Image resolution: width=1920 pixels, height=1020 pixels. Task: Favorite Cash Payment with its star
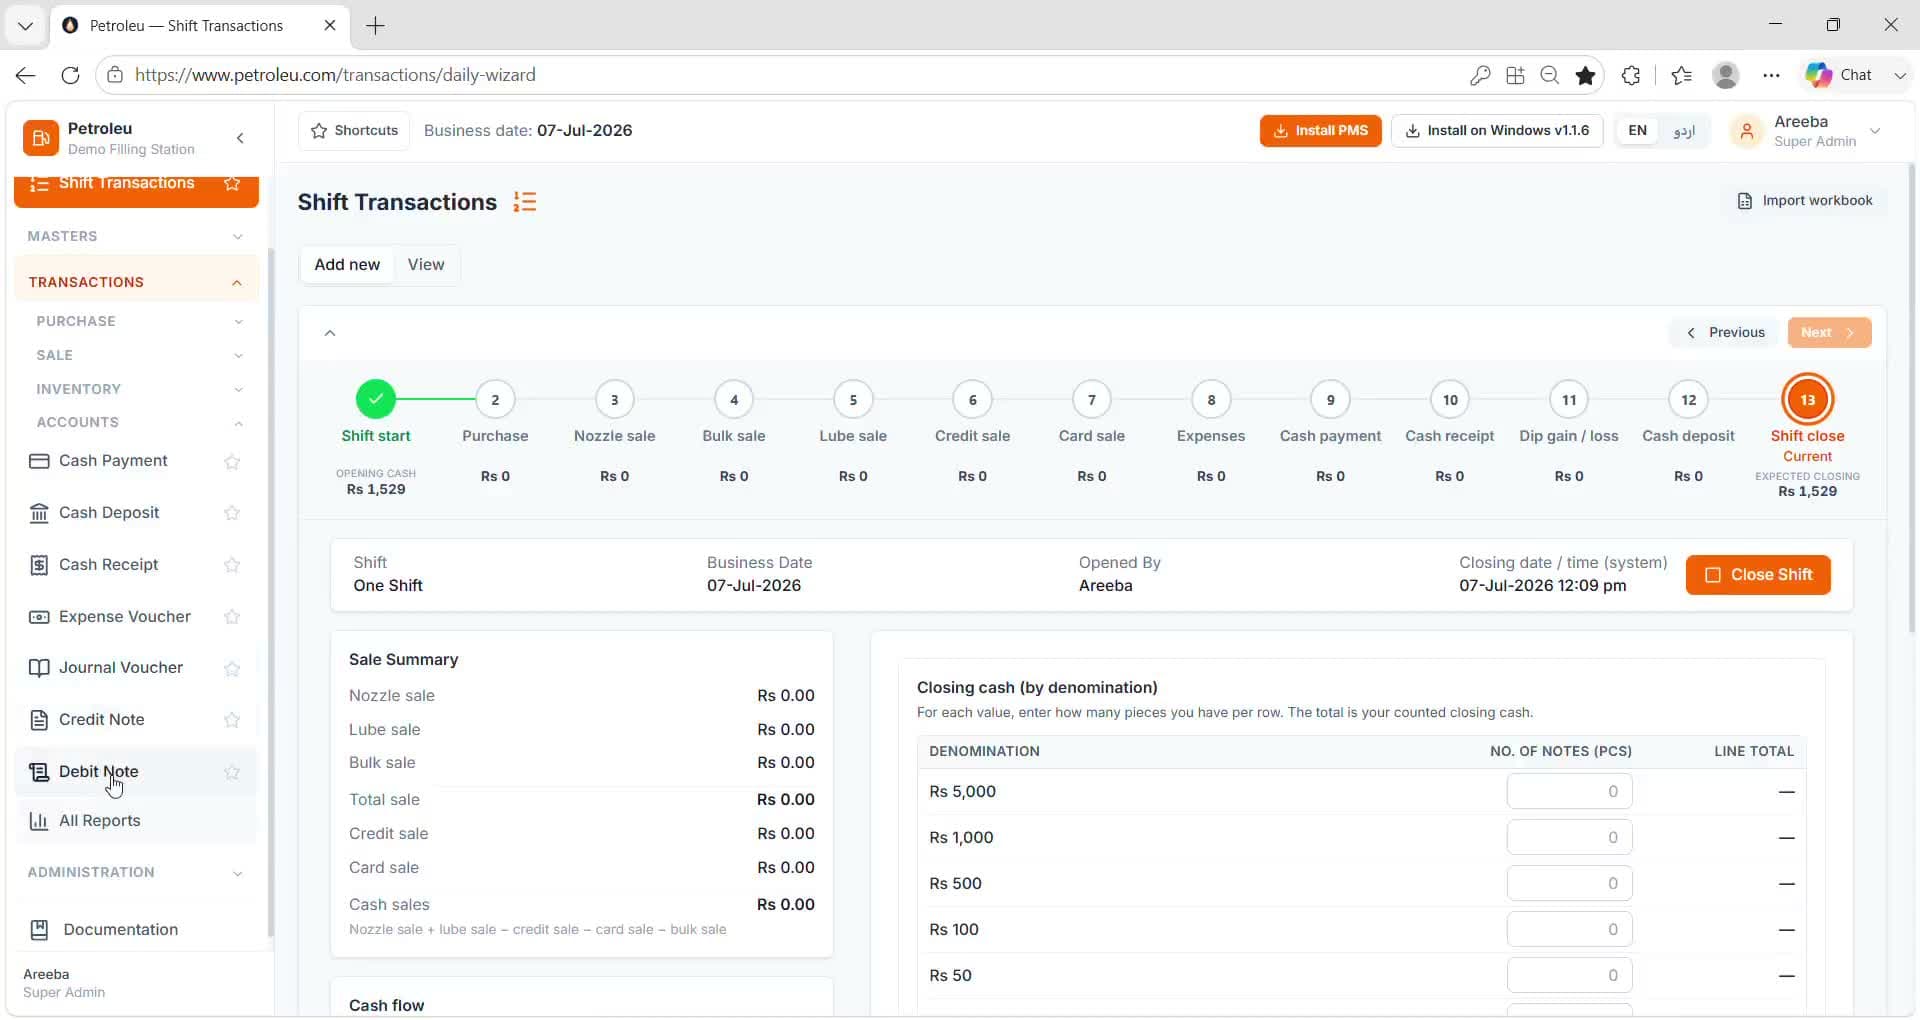coord(232,461)
